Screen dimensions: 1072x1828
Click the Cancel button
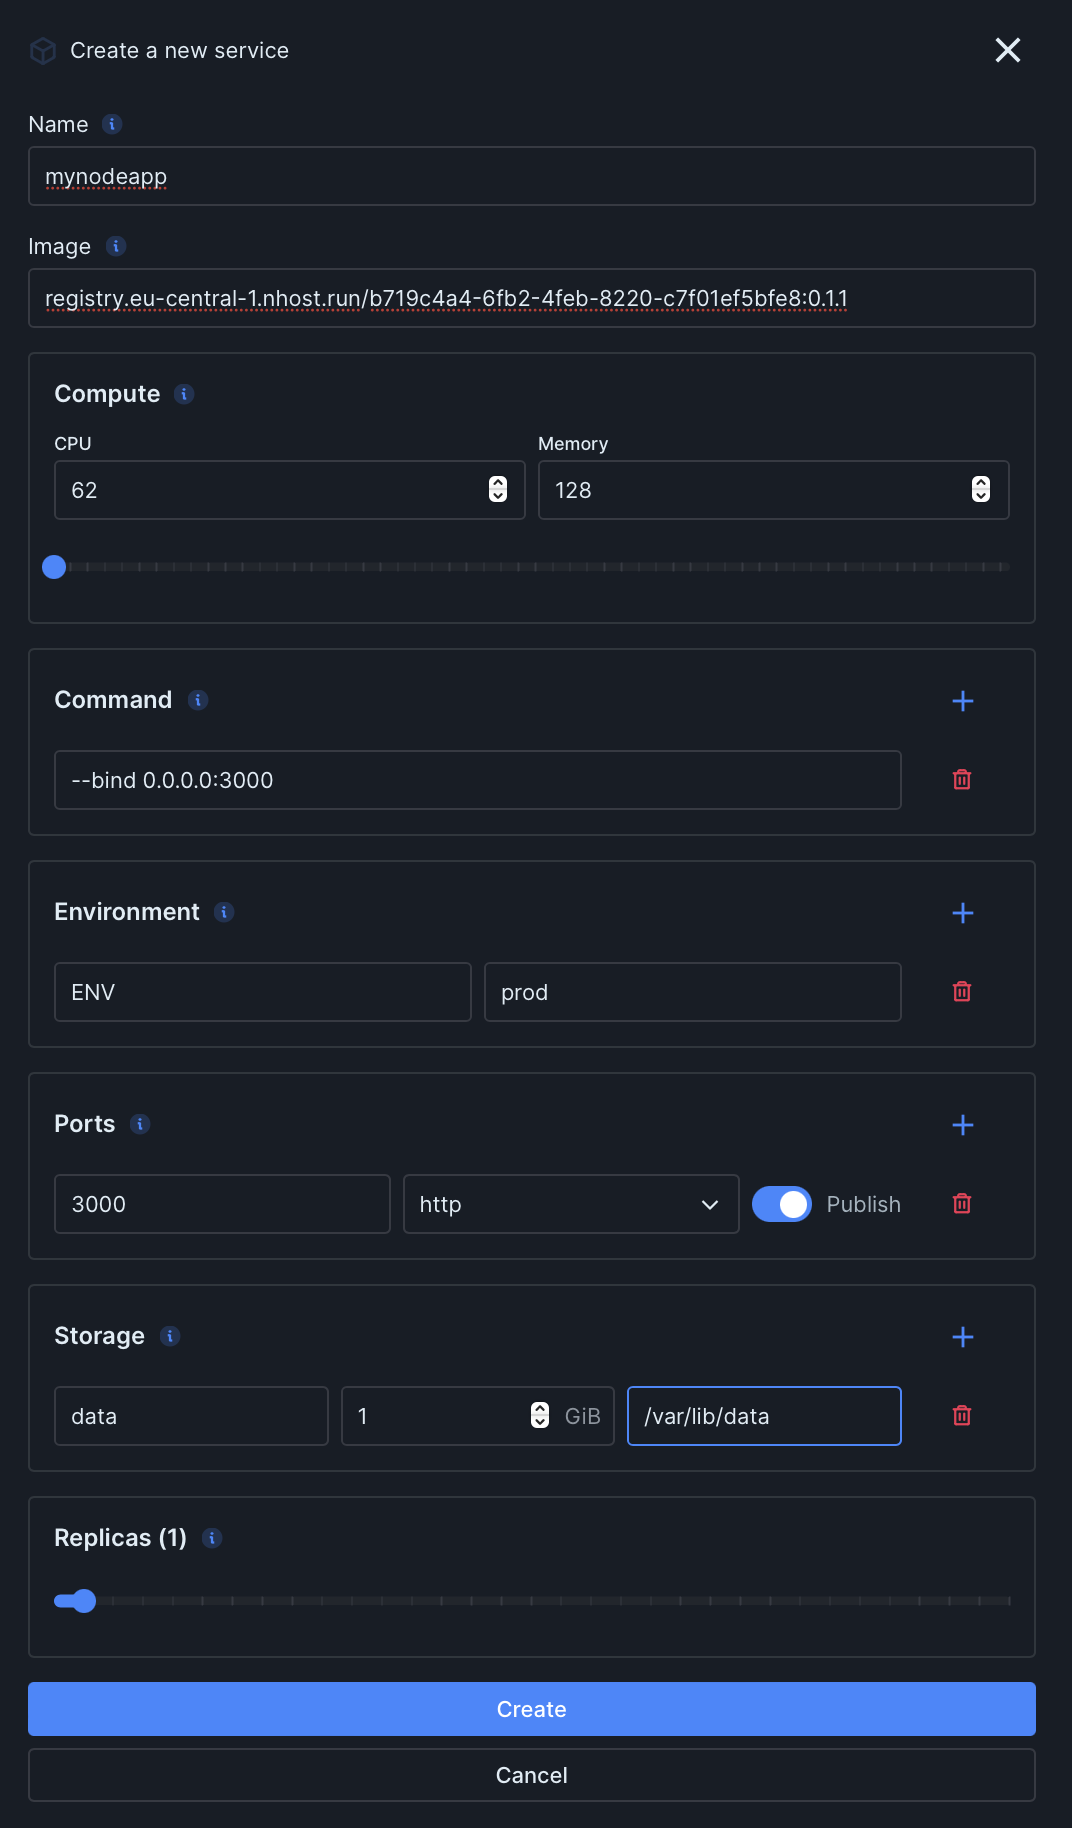tap(532, 1775)
